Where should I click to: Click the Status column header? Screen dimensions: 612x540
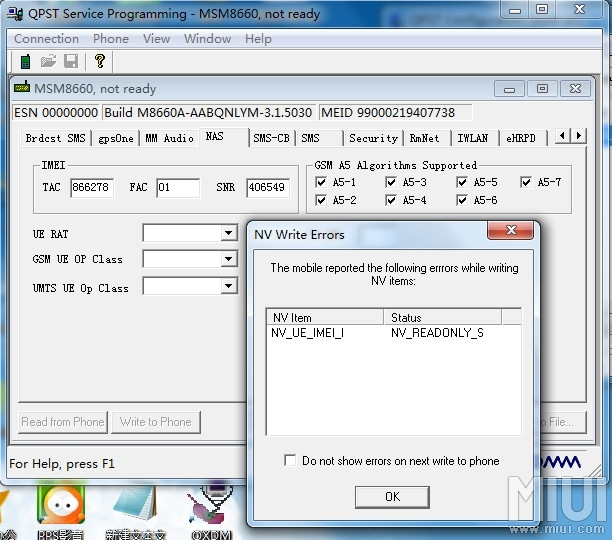coord(443,317)
